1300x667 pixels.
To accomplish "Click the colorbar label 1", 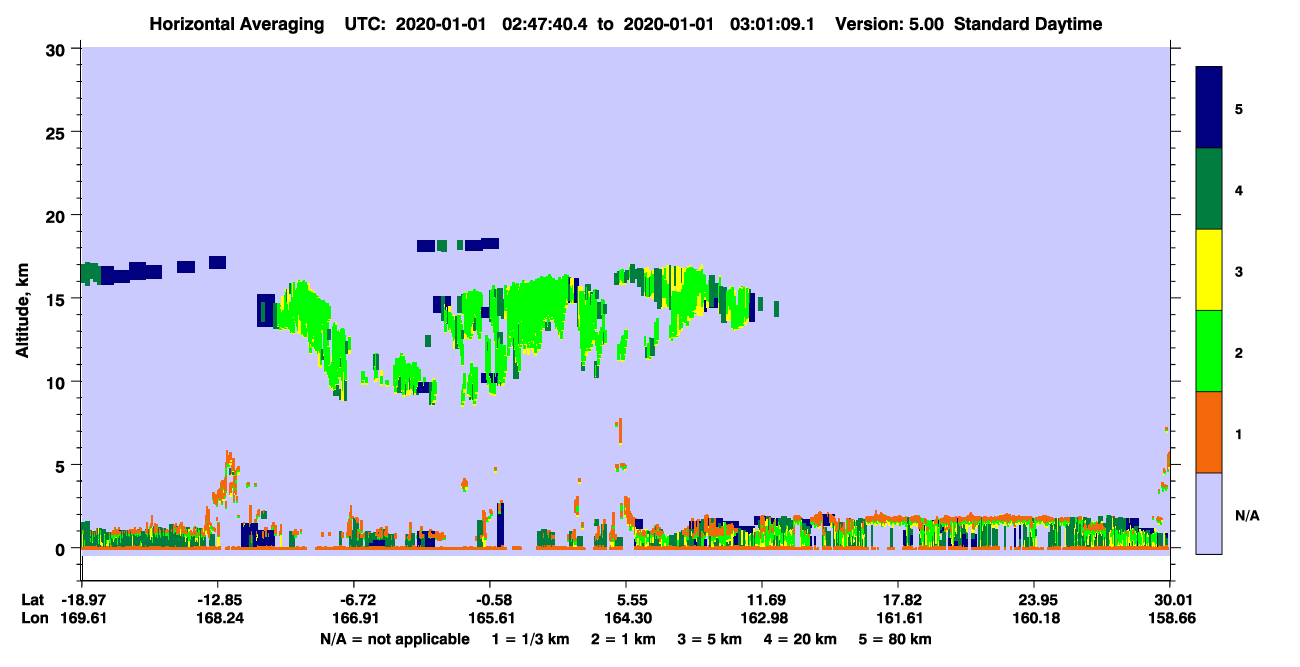I will tap(1239, 434).
